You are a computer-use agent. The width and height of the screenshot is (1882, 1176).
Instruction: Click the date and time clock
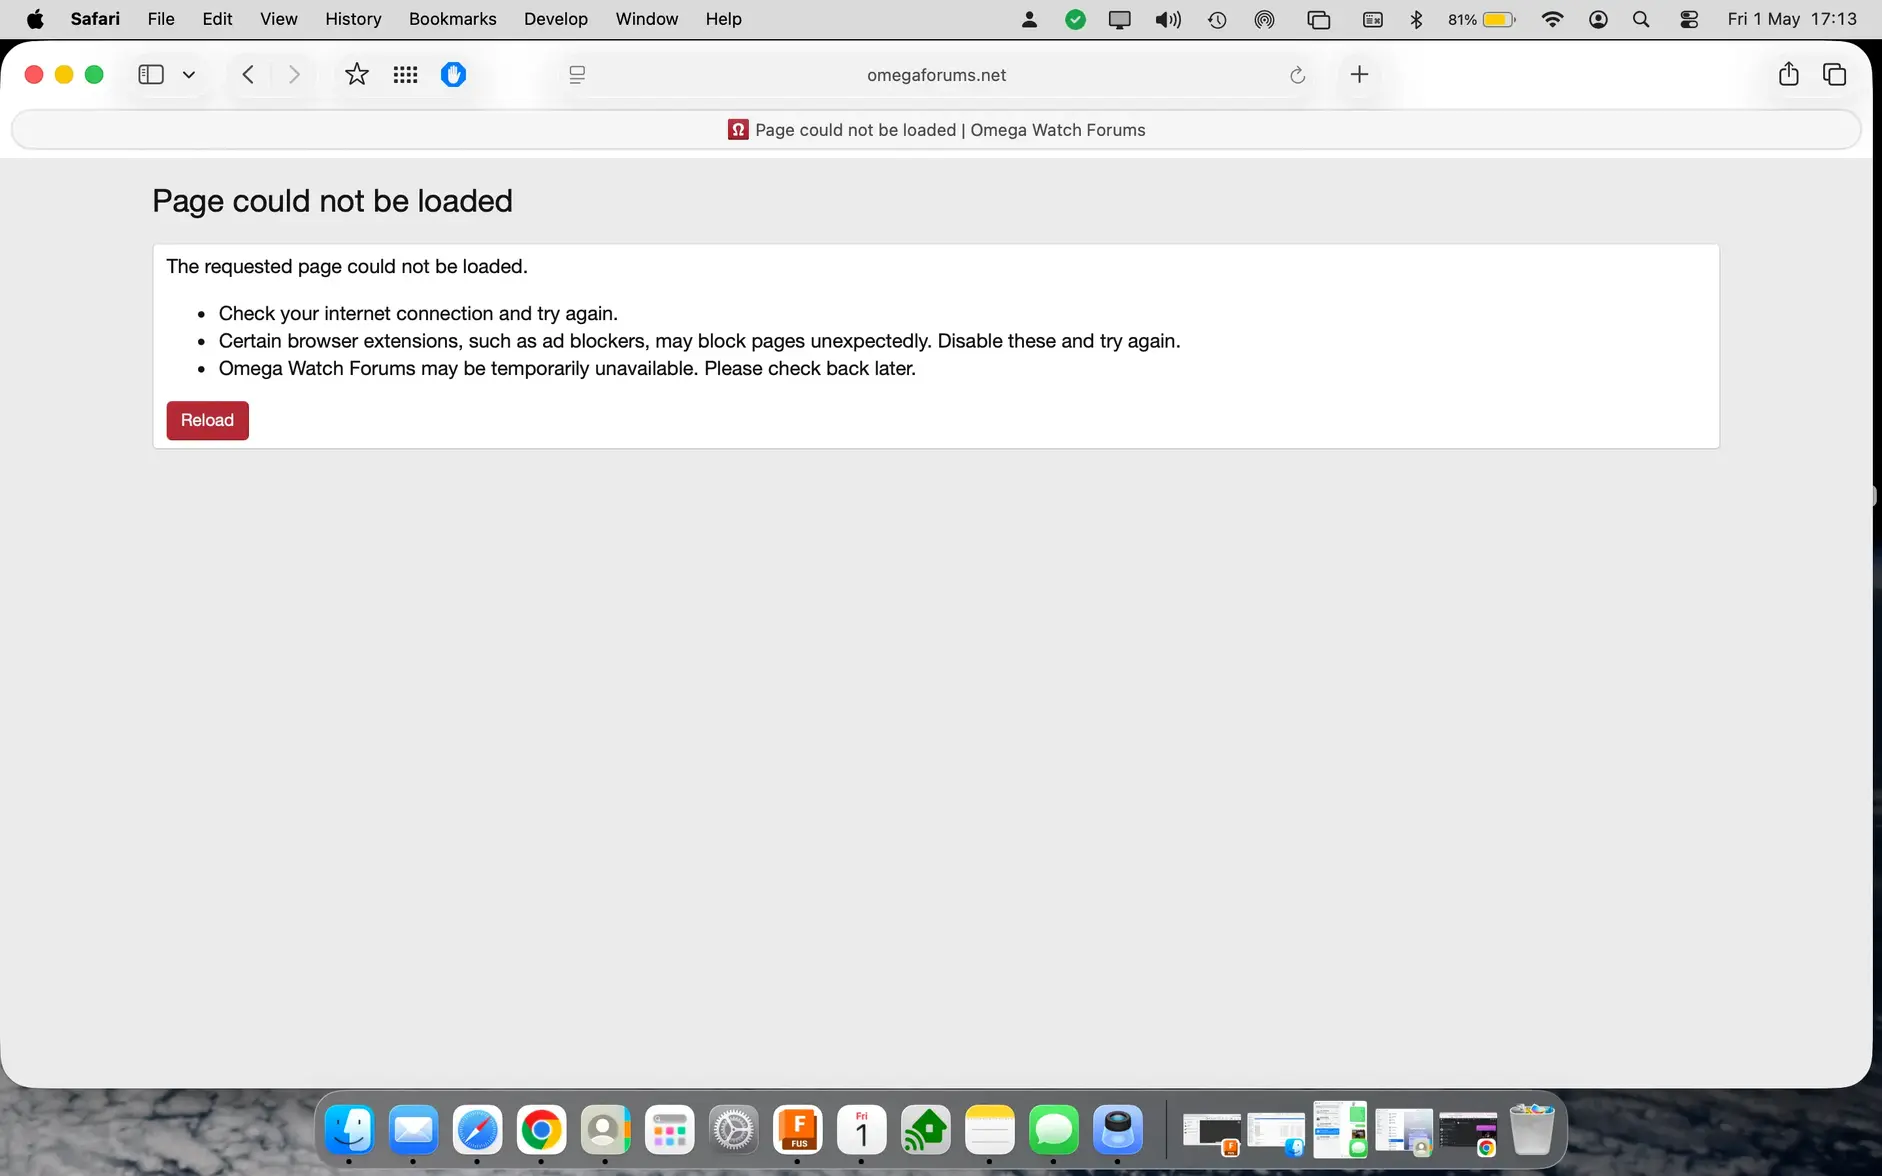1792,19
